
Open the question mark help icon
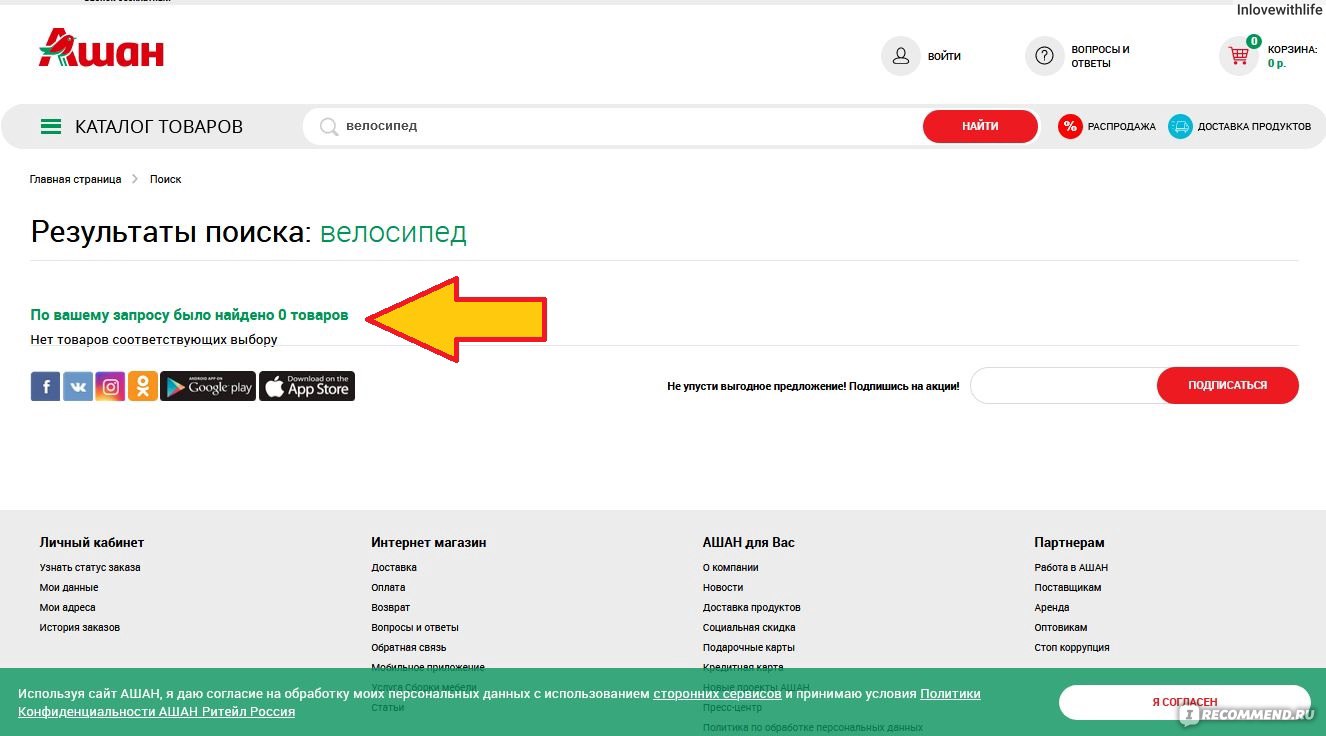pyautogui.click(x=1044, y=56)
